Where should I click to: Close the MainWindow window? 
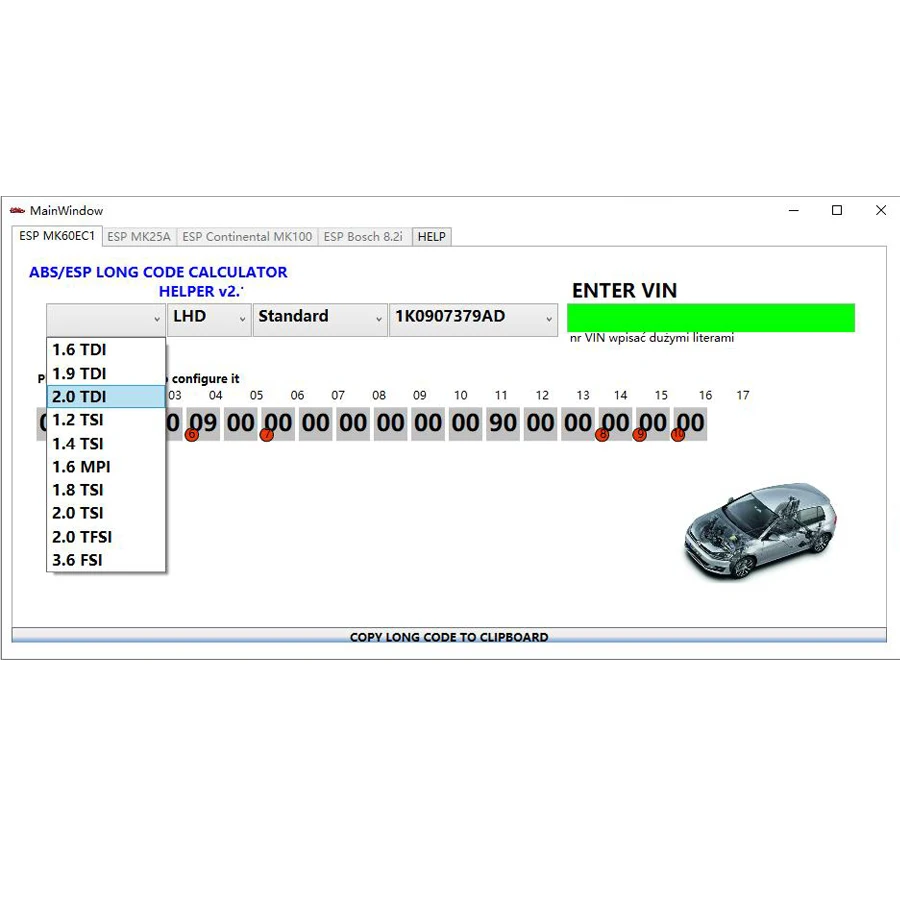880,211
